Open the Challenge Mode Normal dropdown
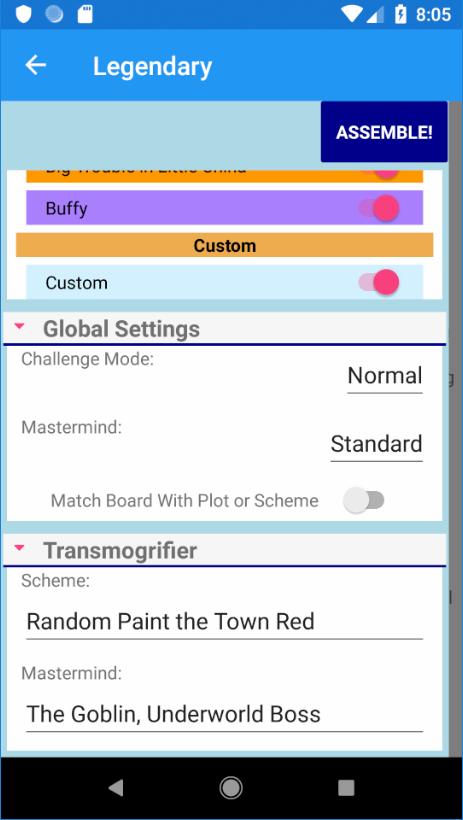 [385, 376]
